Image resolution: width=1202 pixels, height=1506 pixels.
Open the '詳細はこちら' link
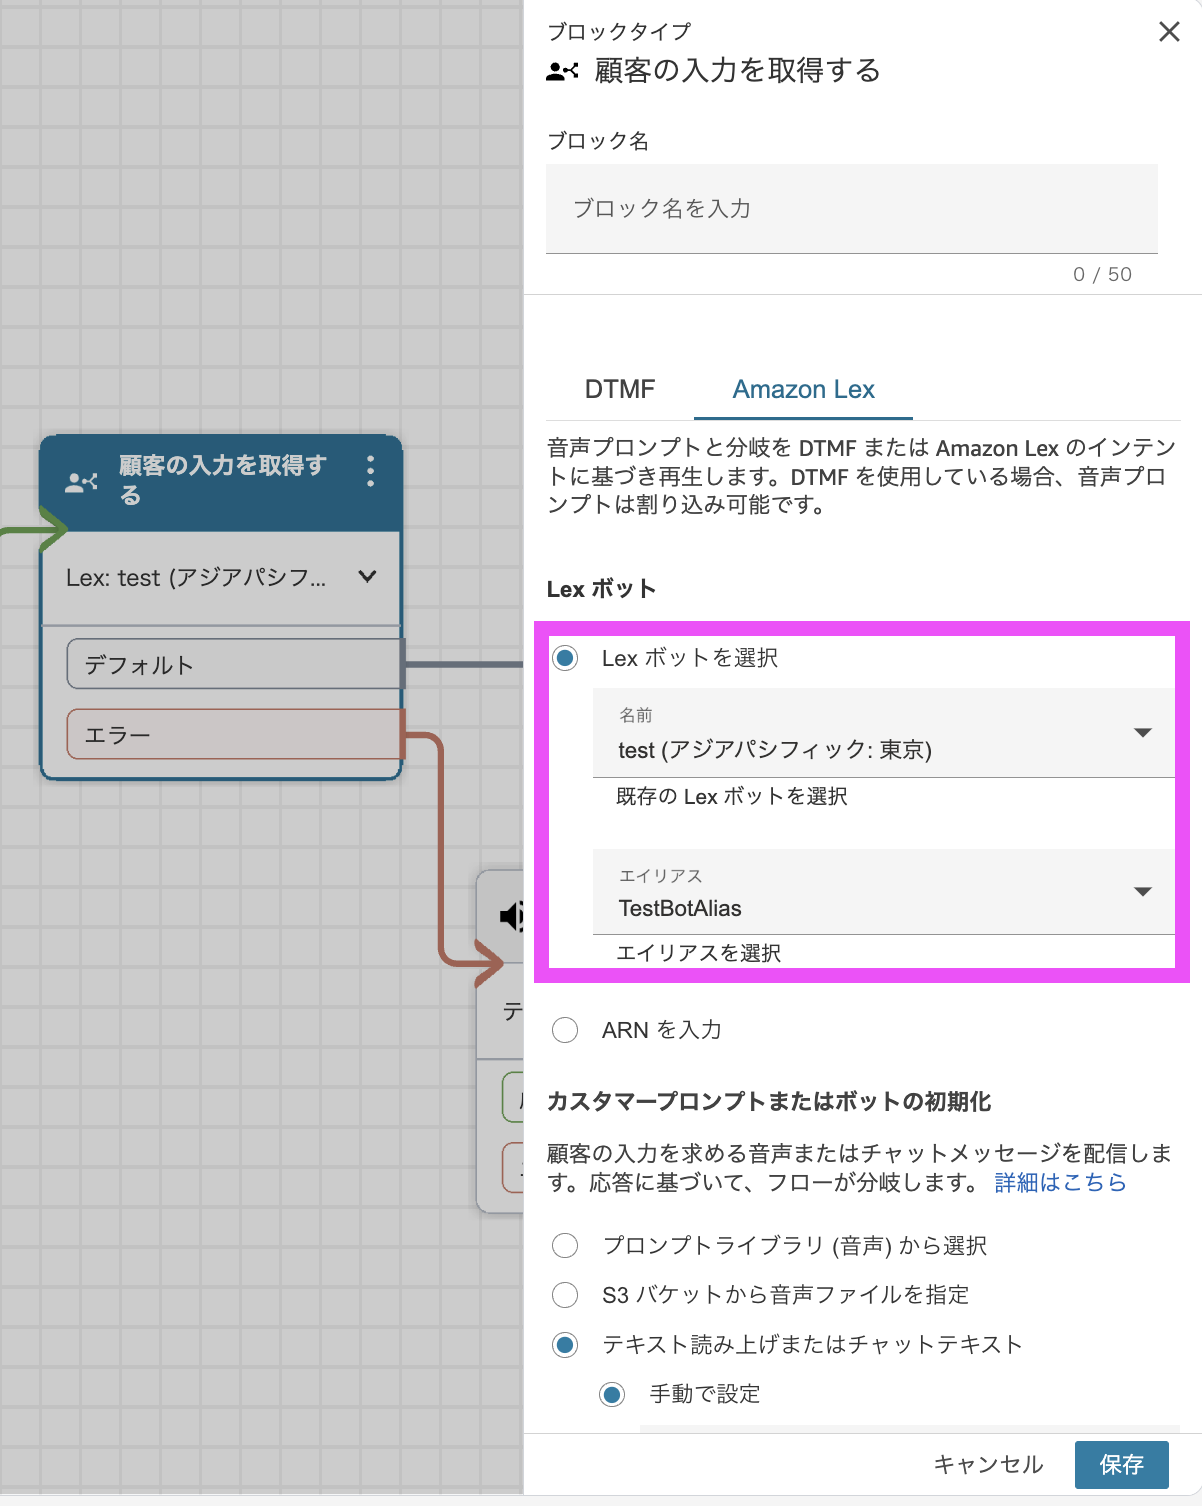click(x=1060, y=1182)
